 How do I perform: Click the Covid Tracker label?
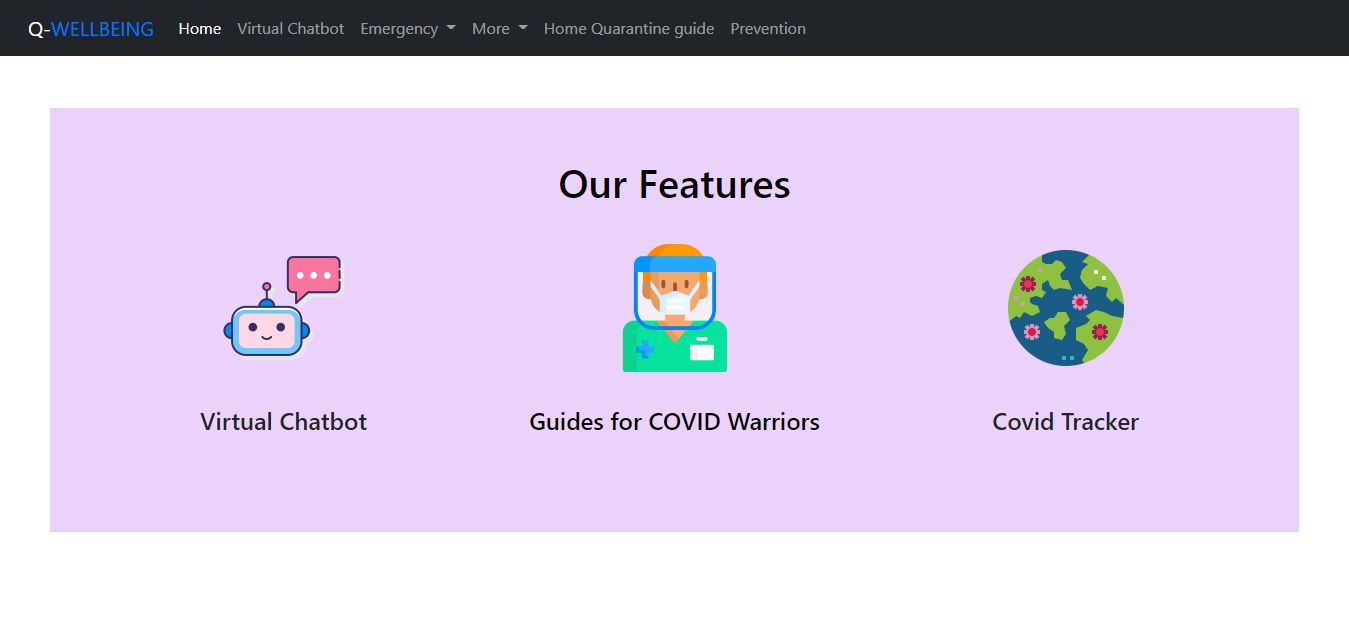pyautogui.click(x=1064, y=422)
